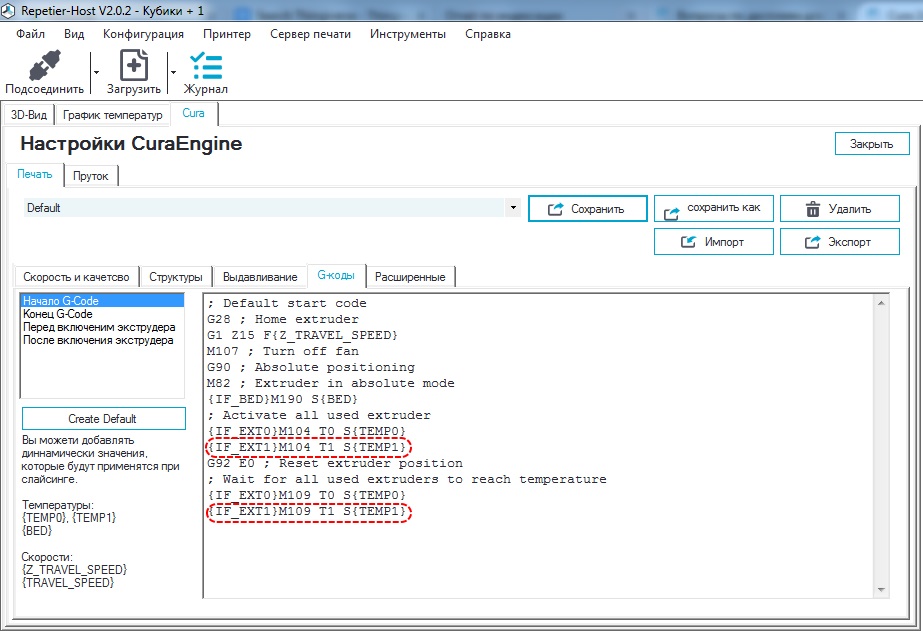This screenshot has height=631, width=923.
Task: Open the Default profile dropdown
Action: [513, 208]
